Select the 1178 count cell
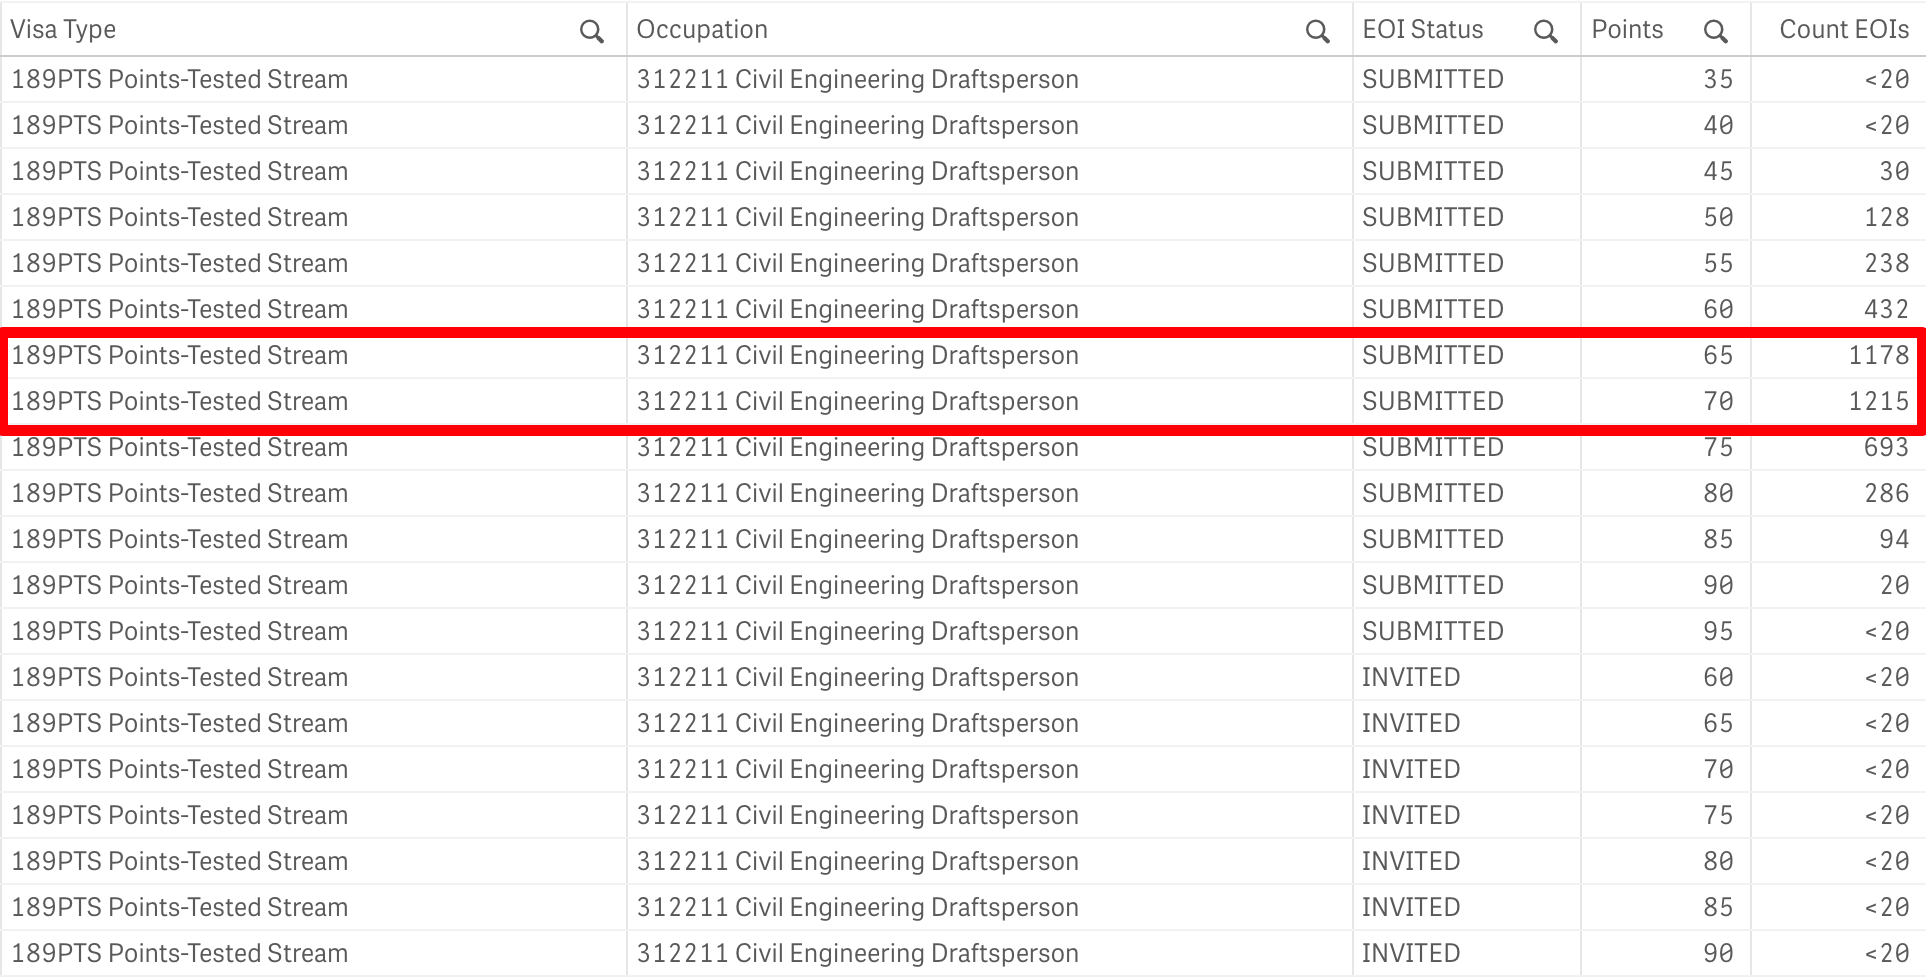Screen dimensions: 1926x980 [1878, 355]
